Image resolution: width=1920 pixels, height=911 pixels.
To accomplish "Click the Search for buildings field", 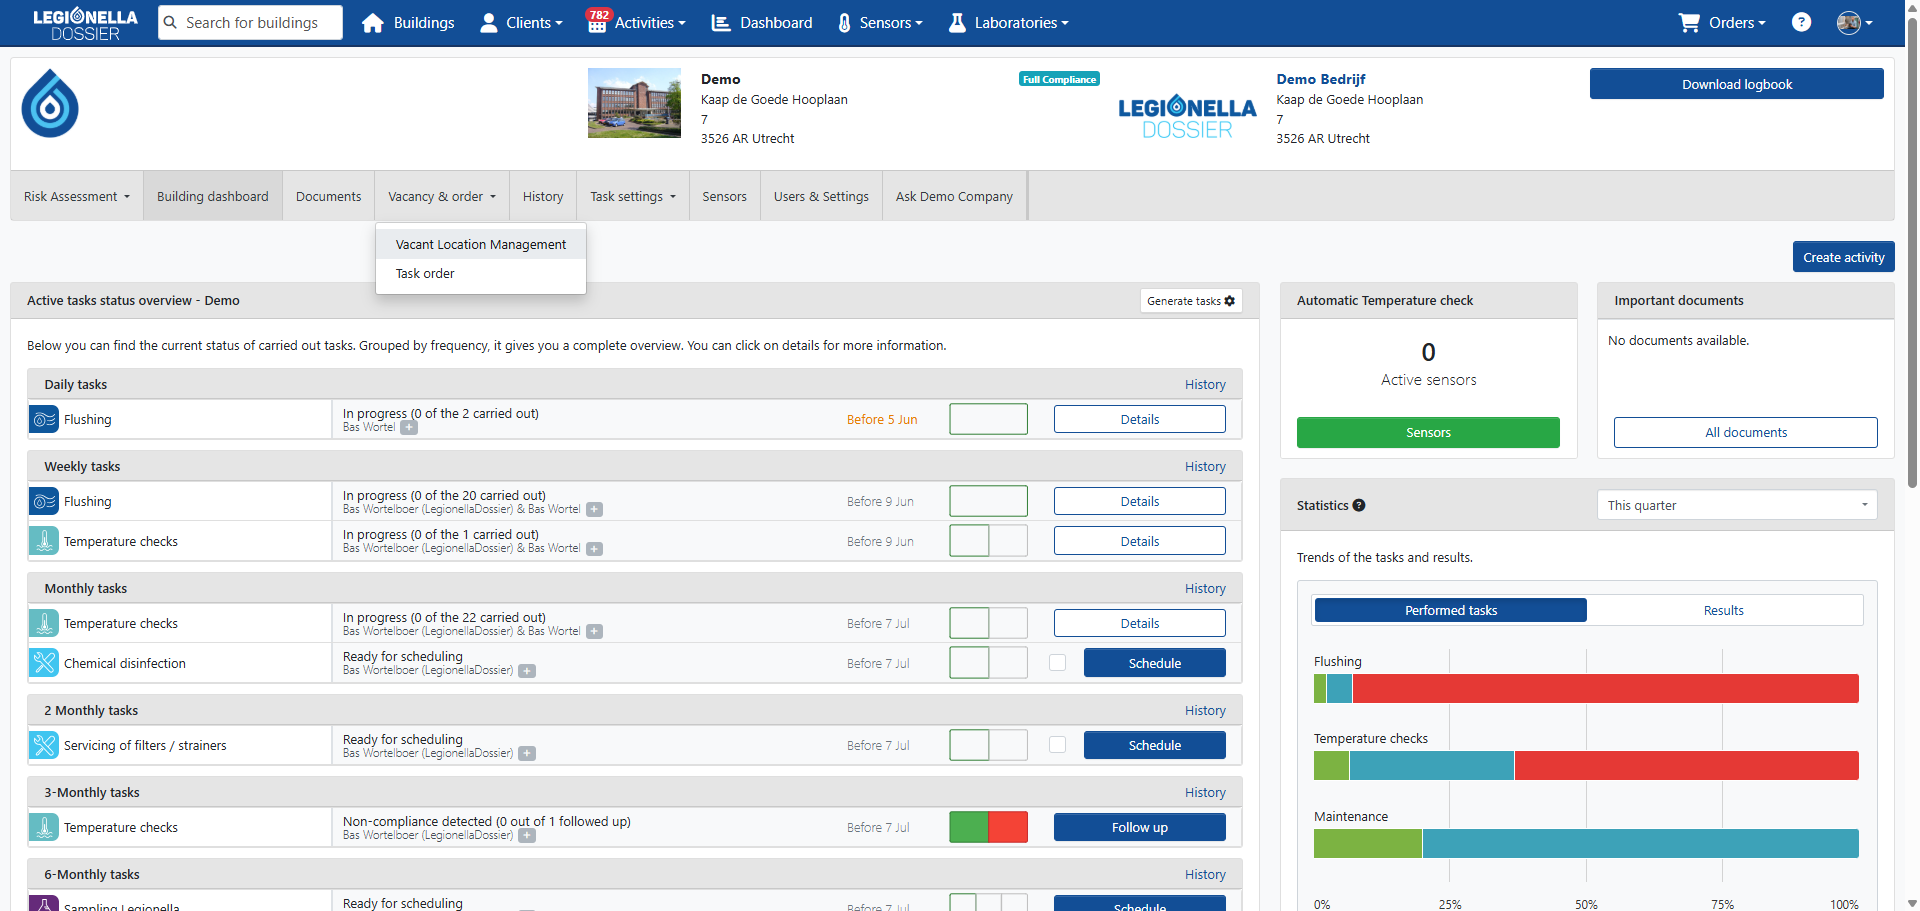I will [x=260, y=22].
